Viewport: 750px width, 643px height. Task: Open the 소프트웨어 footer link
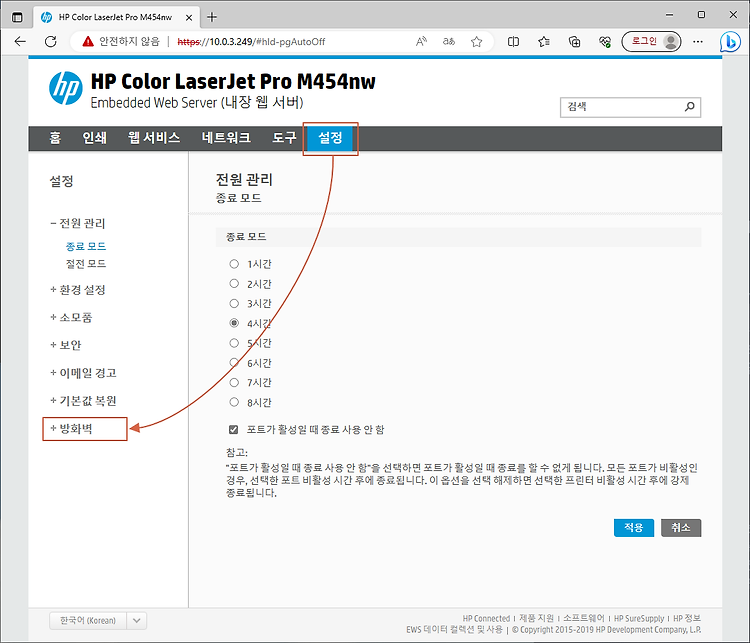click(584, 619)
